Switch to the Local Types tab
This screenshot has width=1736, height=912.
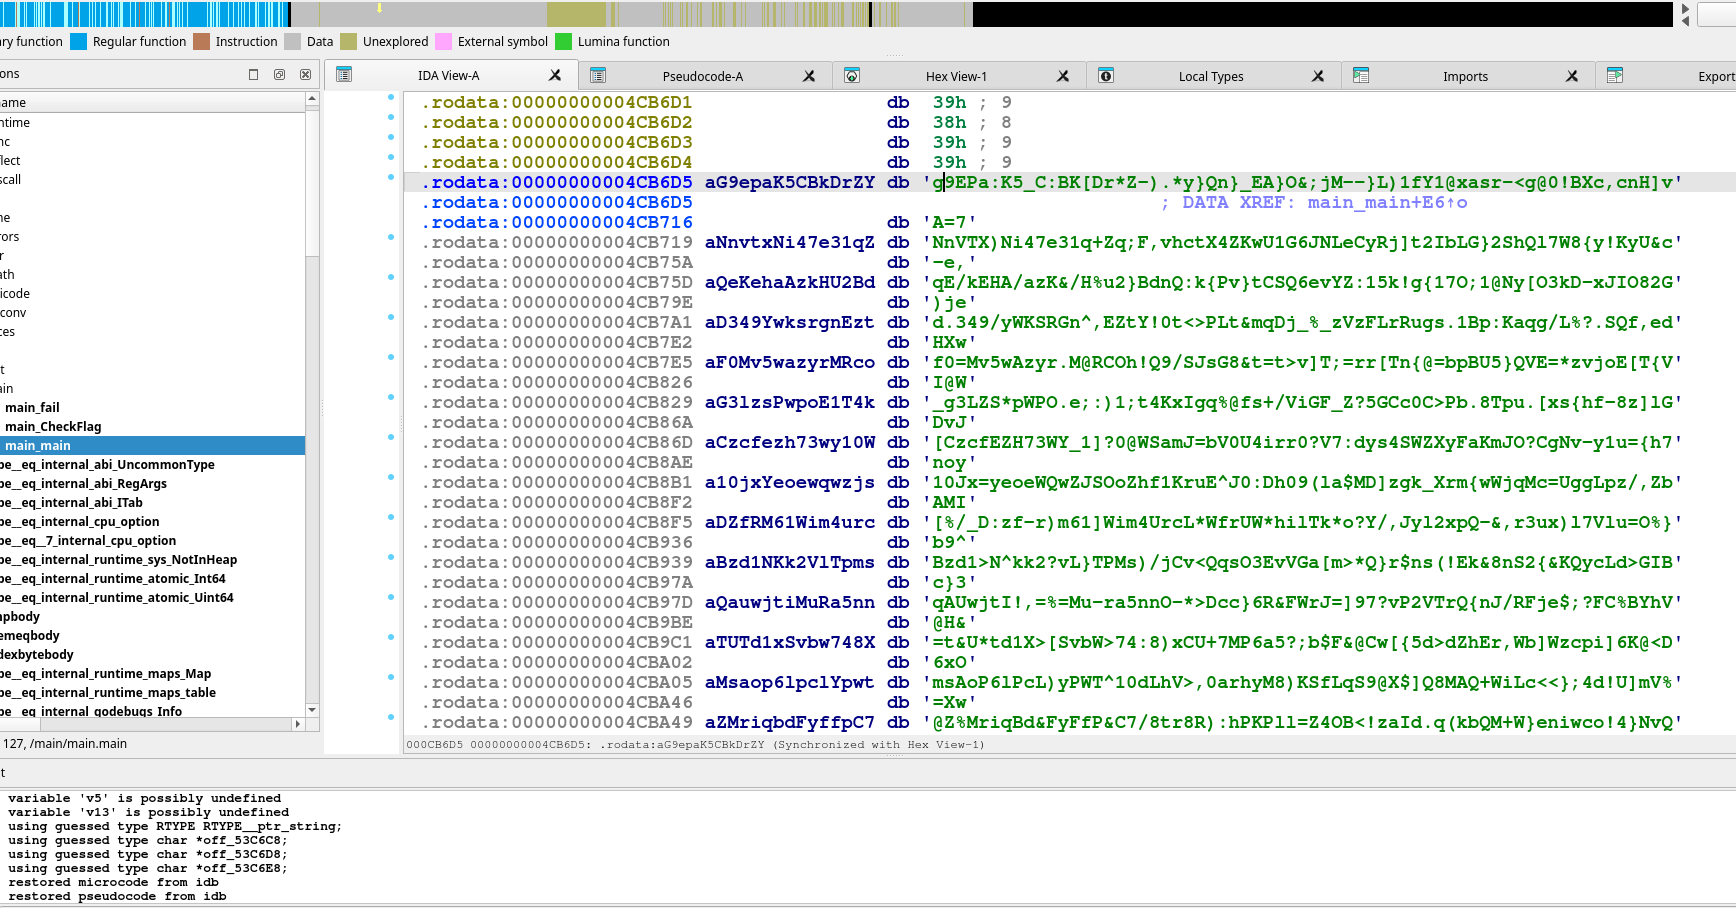[1210, 76]
